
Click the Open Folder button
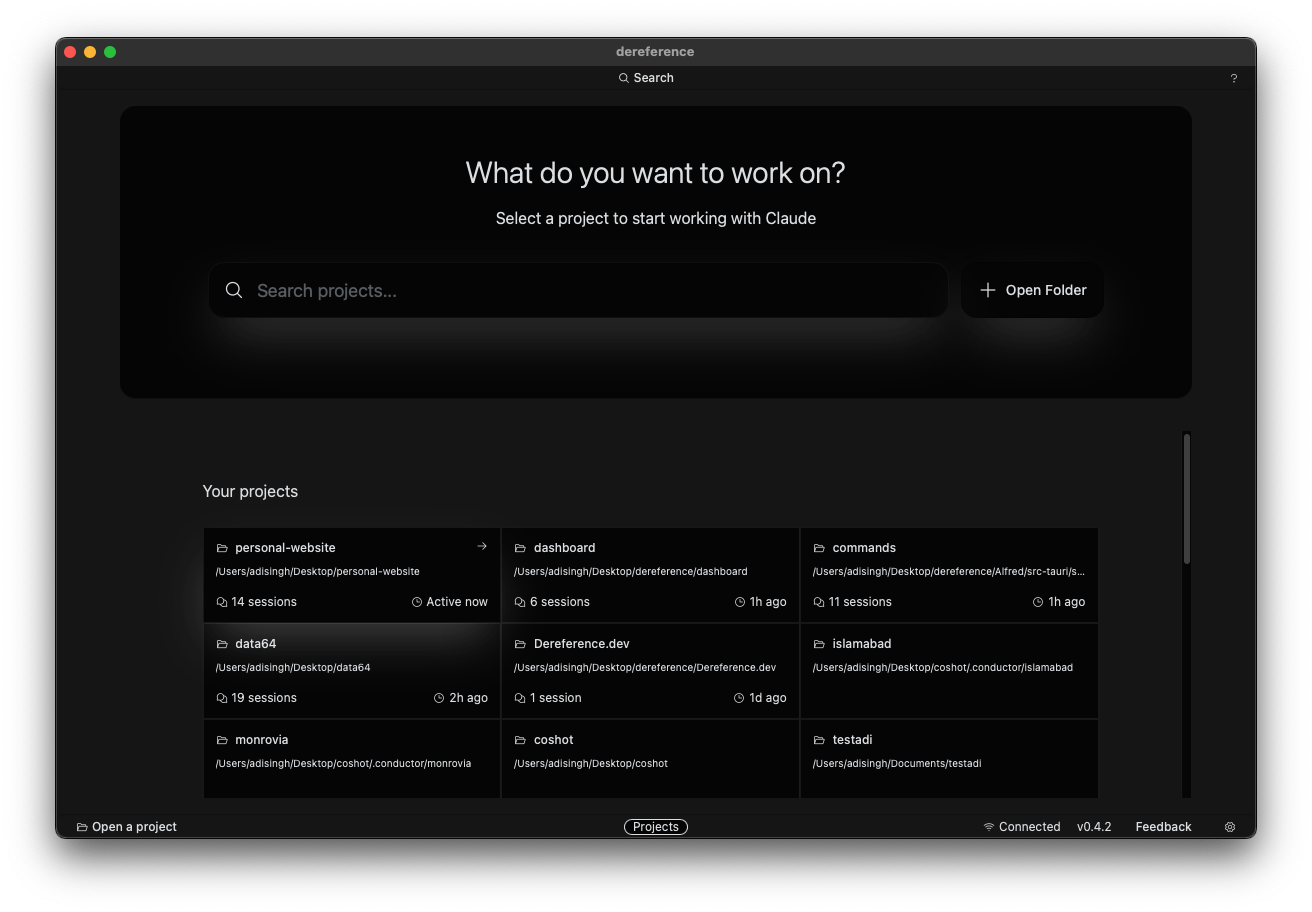pos(1032,290)
